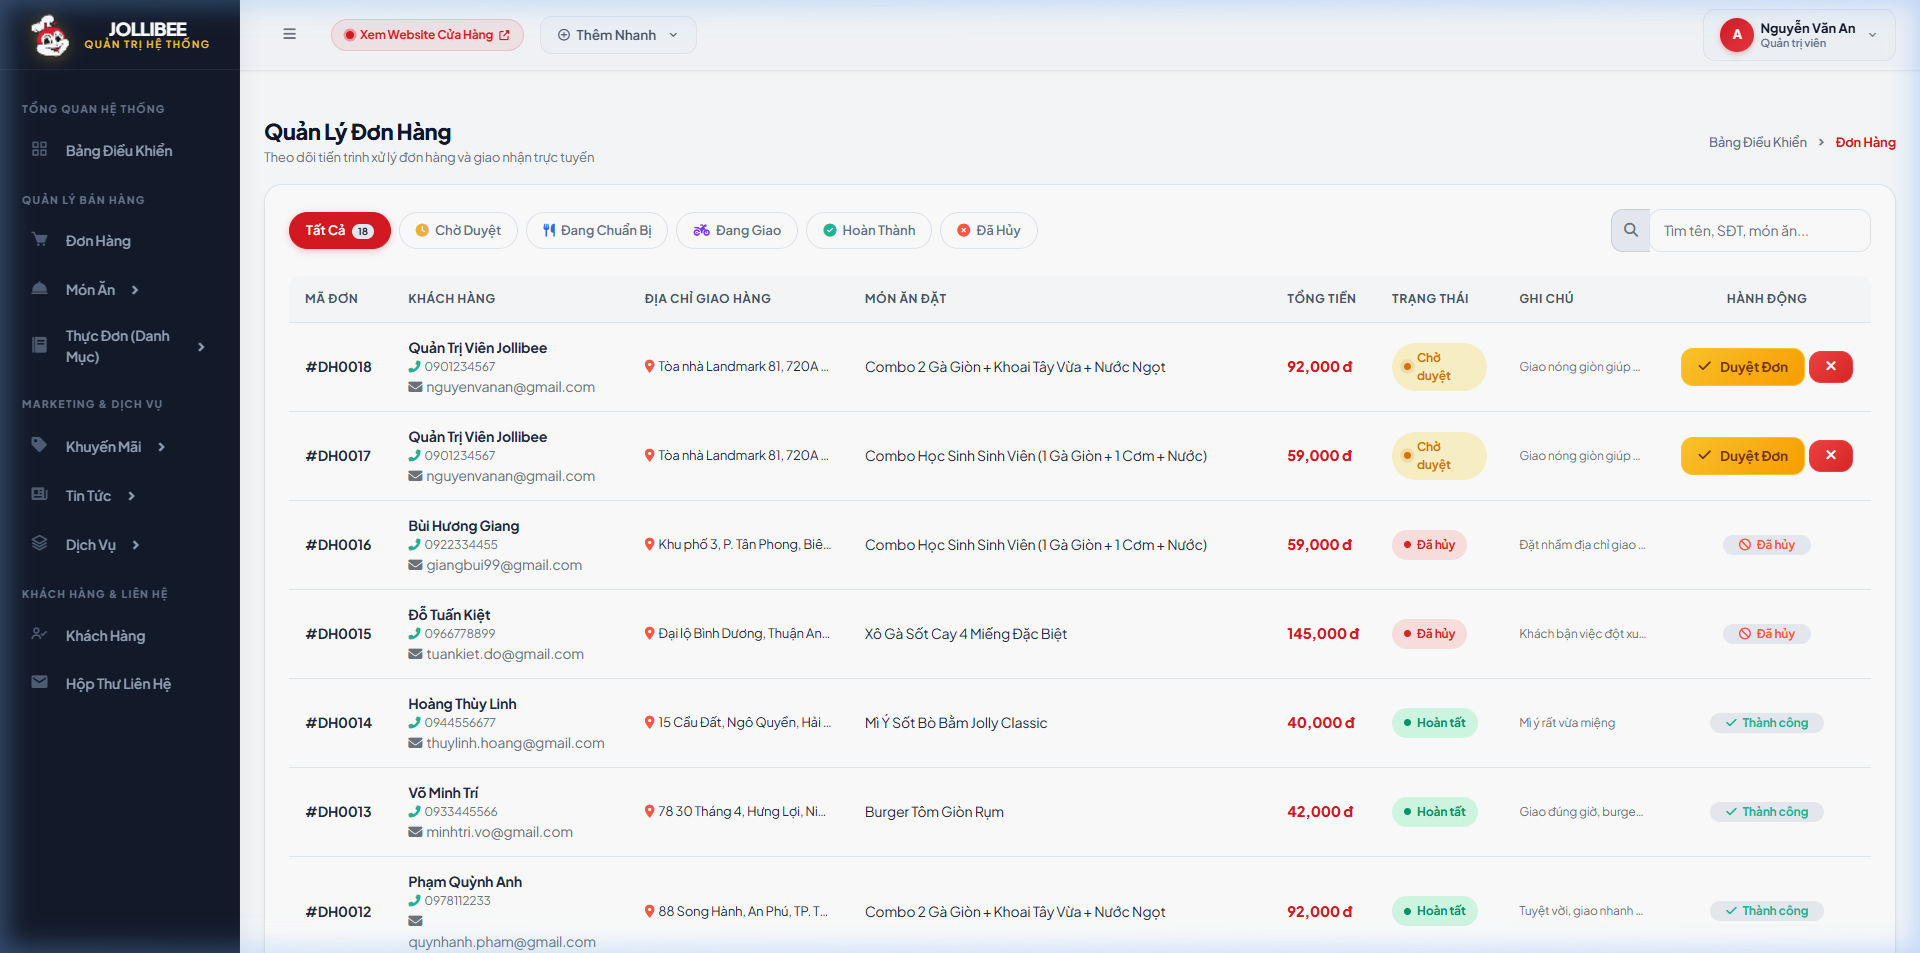Click the Hộp Thư Liên Hệ envelope icon
The image size is (1920, 953).
40,682
